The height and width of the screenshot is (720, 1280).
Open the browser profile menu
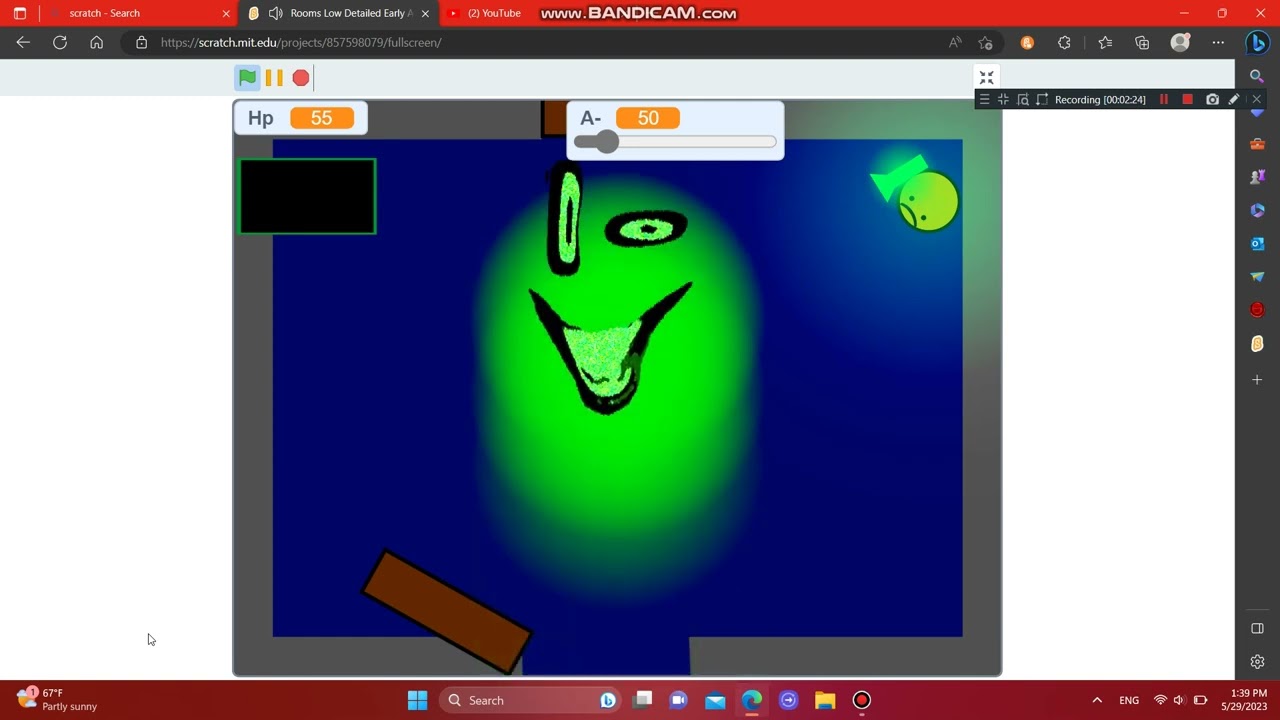[1180, 42]
